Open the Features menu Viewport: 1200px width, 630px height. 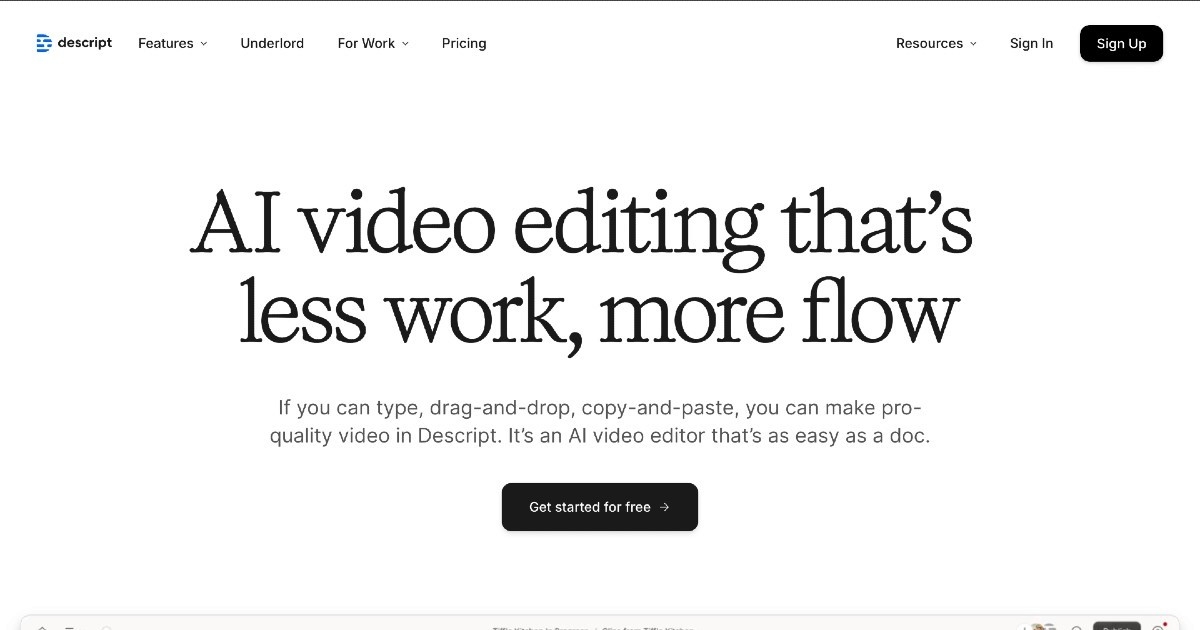tap(166, 43)
